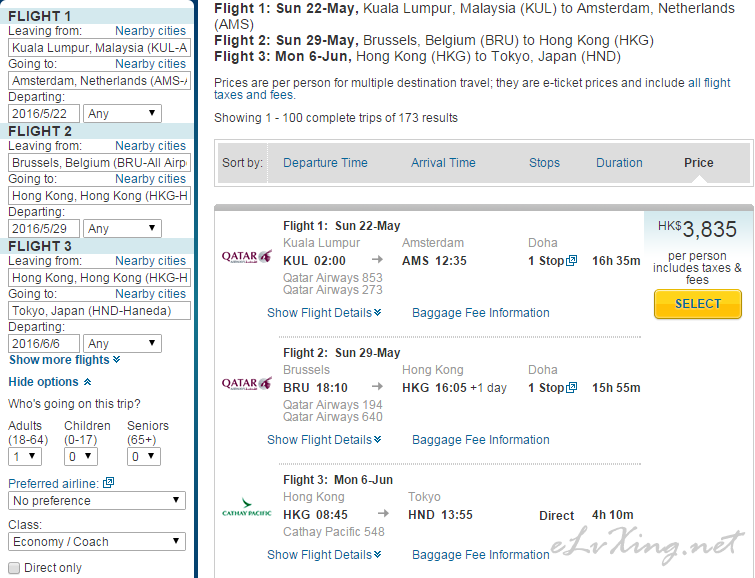
Task: Open the Seniors count dropdown
Action: coord(143,457)
